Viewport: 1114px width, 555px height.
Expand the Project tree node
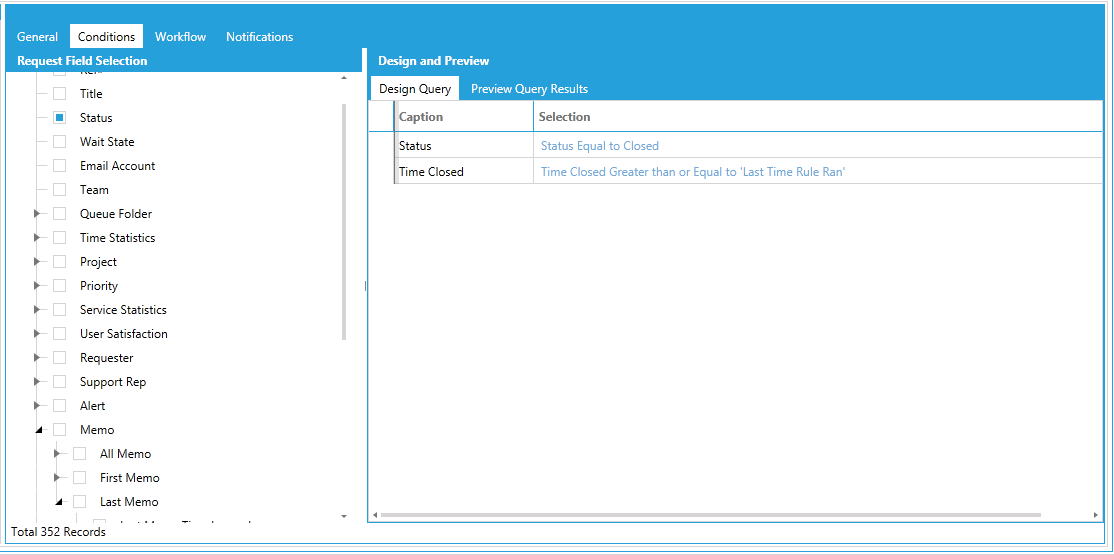point(37,262)
